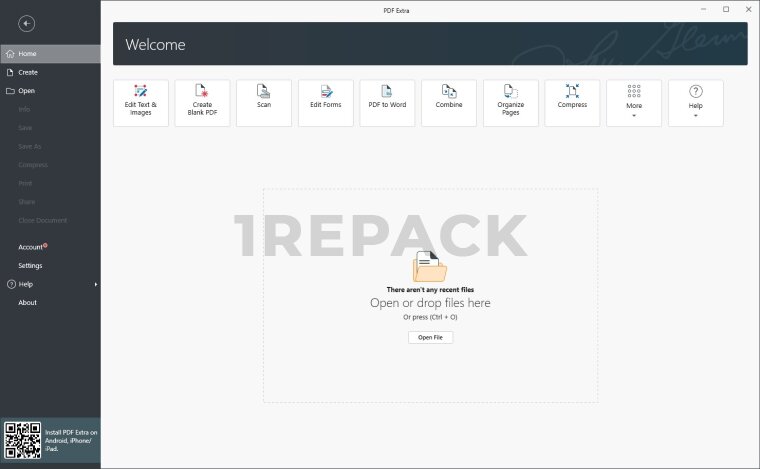Close the PDF Extra window

click(748, 9)
